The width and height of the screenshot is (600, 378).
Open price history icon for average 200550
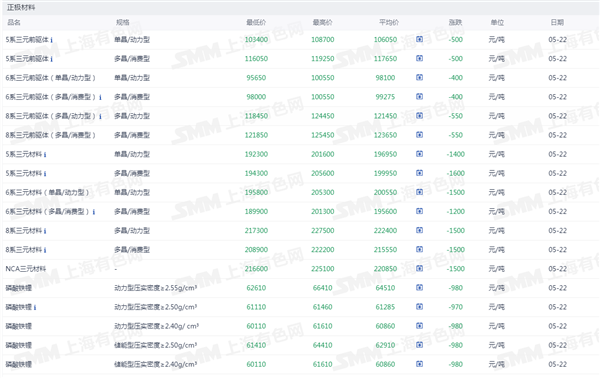pos(419,192)
